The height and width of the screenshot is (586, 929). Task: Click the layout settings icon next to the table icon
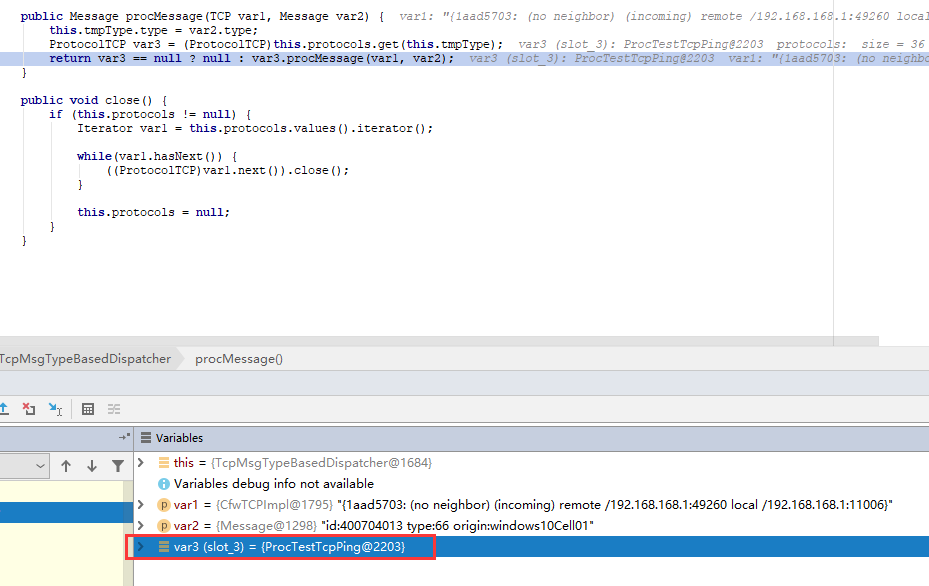[114, 409]
